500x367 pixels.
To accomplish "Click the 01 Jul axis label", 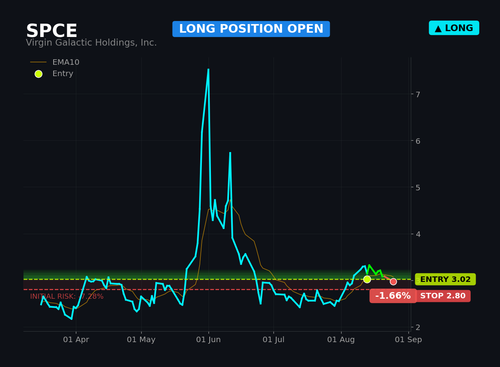I will 273,340.
